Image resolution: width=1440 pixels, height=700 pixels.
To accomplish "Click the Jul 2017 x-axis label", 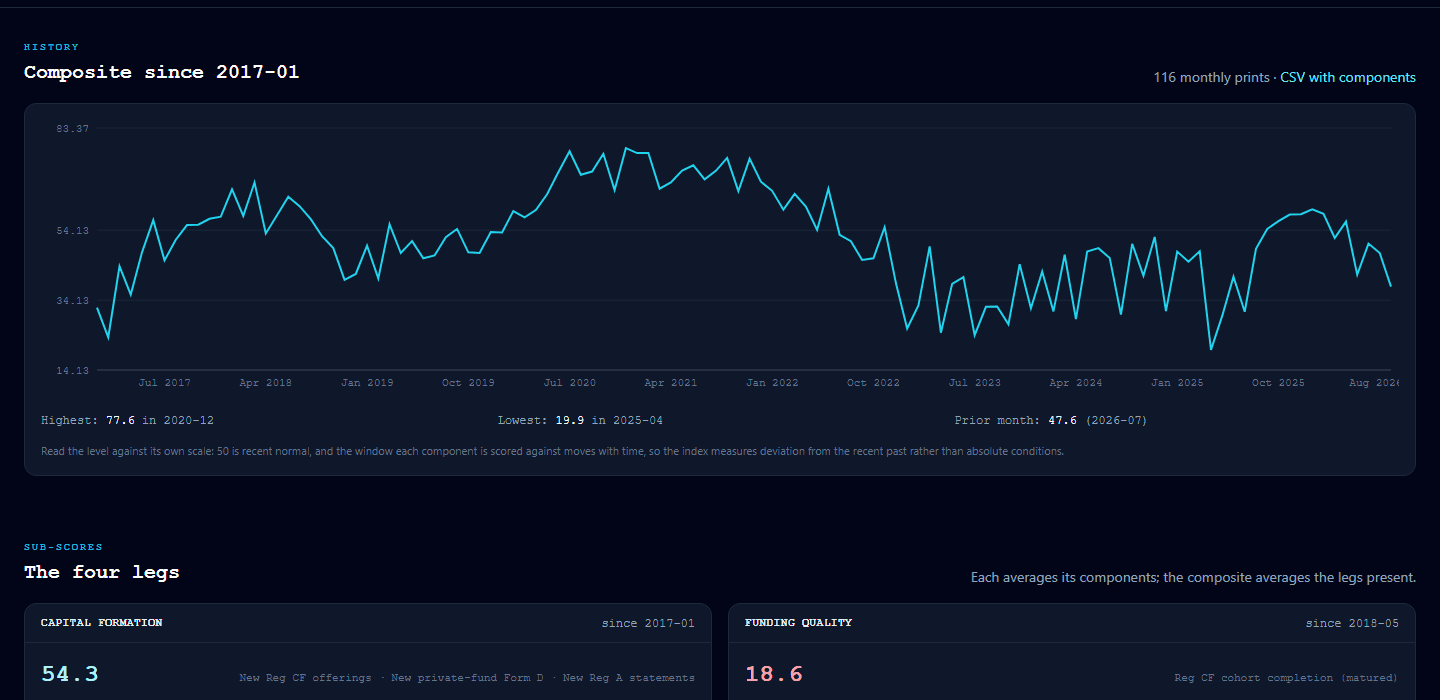I will pyautogui.click(x=164, y=383).
